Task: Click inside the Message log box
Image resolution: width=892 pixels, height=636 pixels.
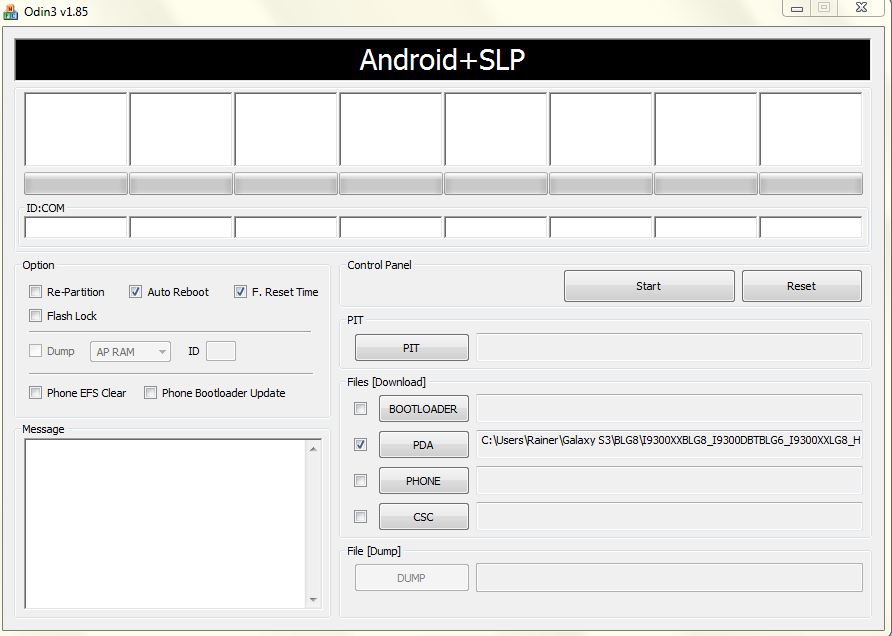Action: pos(165,523)
